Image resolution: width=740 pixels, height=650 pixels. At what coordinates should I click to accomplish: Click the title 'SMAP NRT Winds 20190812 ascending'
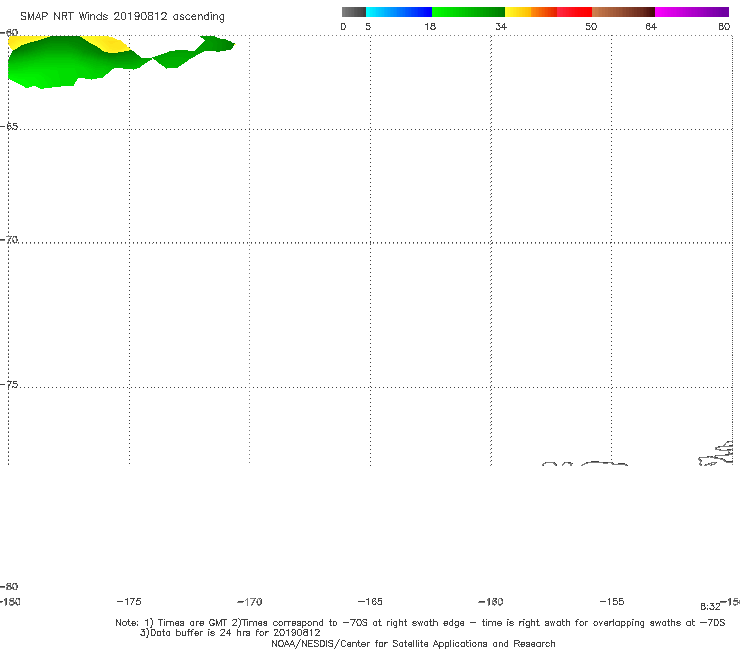[x=122, y=17]
